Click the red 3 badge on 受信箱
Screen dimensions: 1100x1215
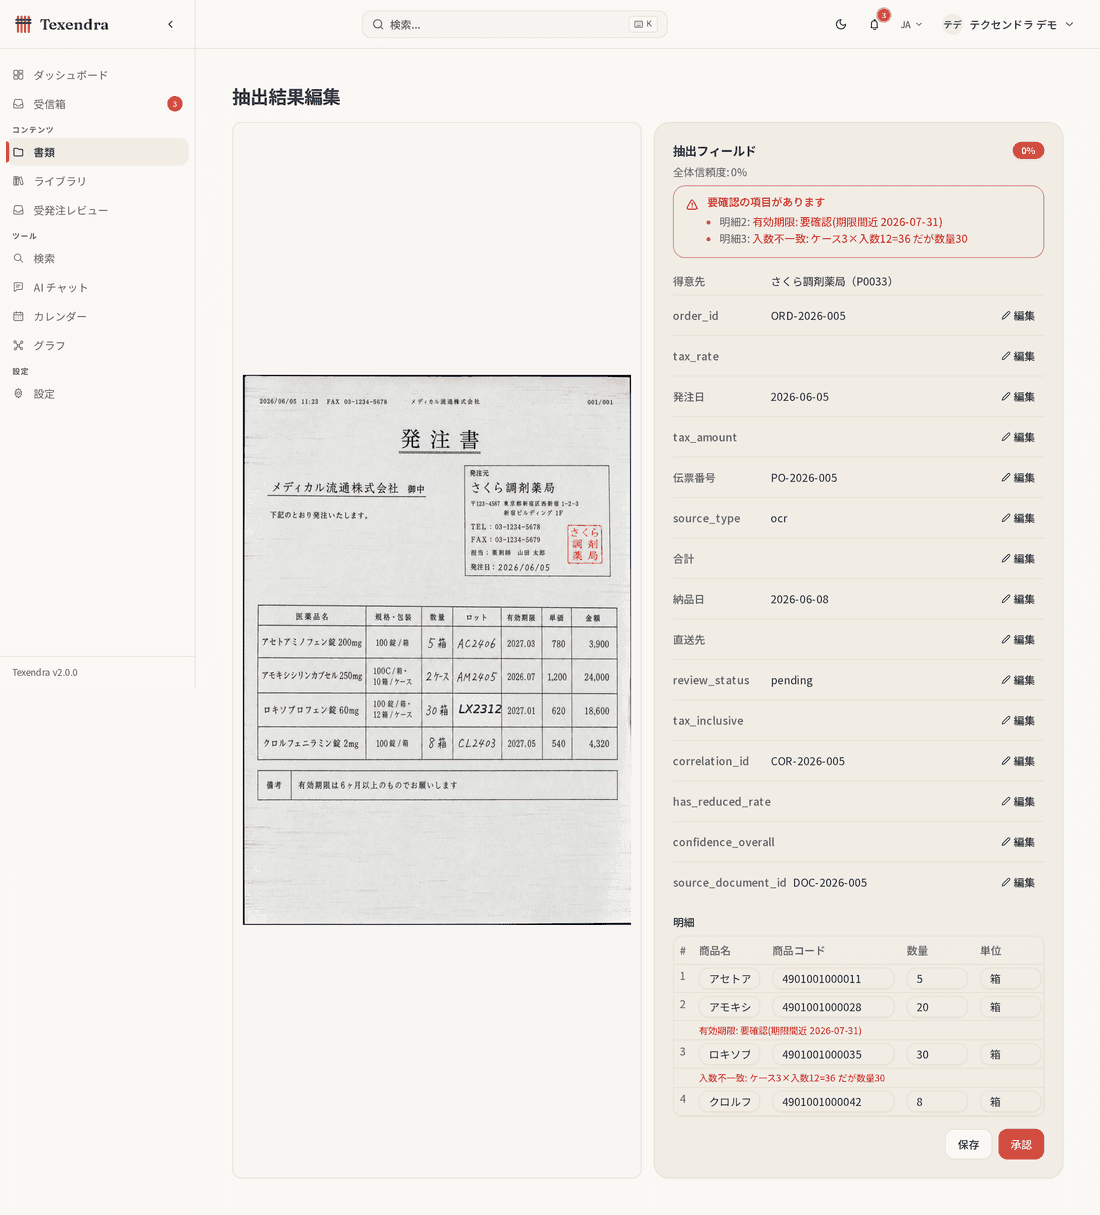[175, 104]
